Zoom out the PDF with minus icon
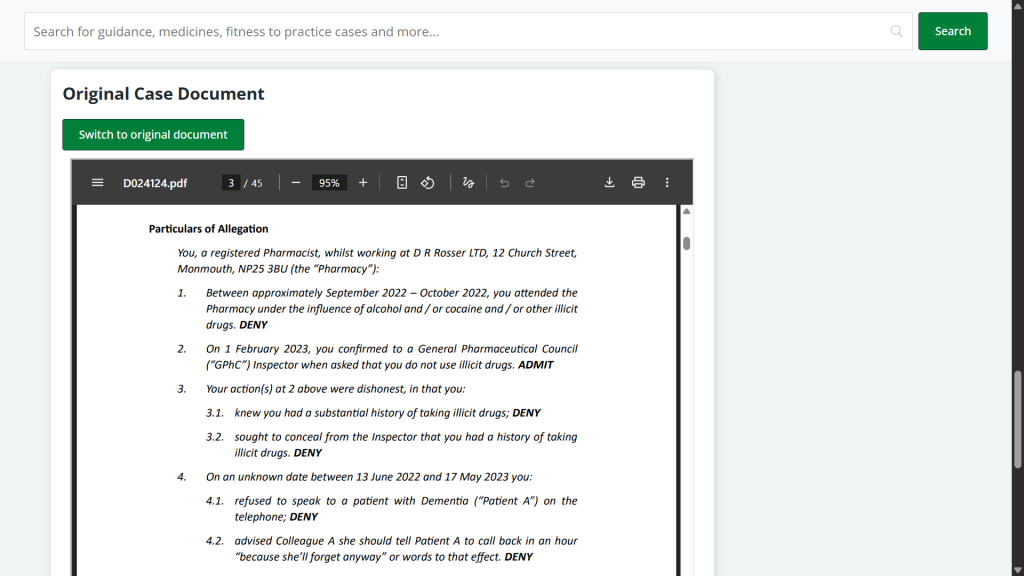1024x576 pixels. 296,183
